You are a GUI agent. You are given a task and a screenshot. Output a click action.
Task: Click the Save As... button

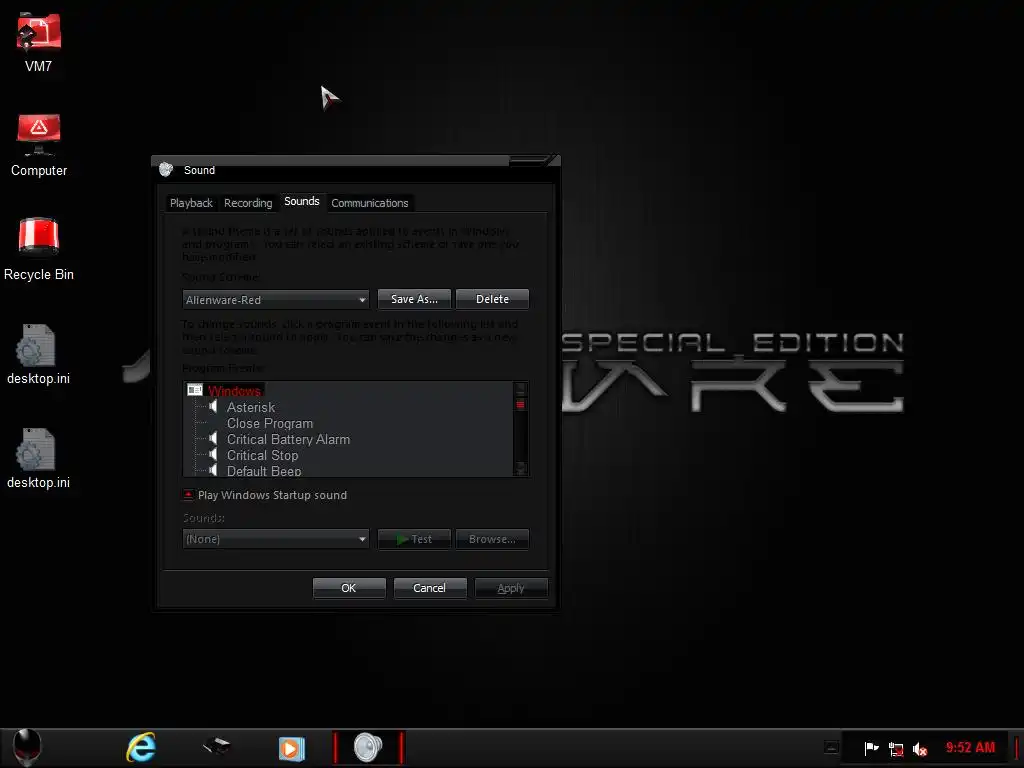tap(414, 299)
